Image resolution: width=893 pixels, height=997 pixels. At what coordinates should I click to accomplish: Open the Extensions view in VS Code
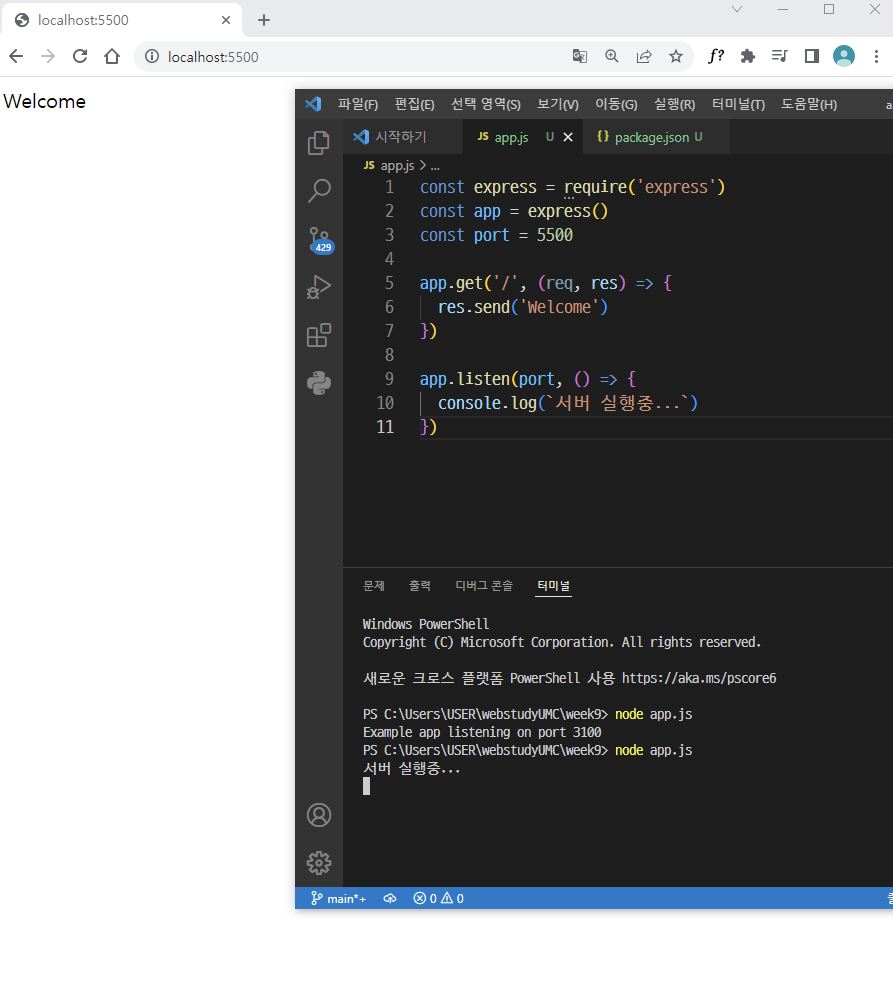[x=319, y=335]
